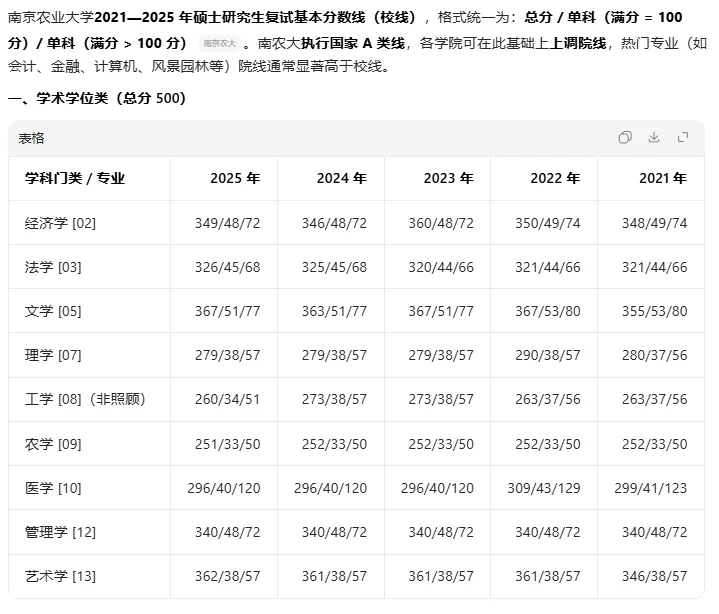Click the 工学 [08]（非照顾）row label
This screenshot has width=719, height=614.
click(85, 399)
